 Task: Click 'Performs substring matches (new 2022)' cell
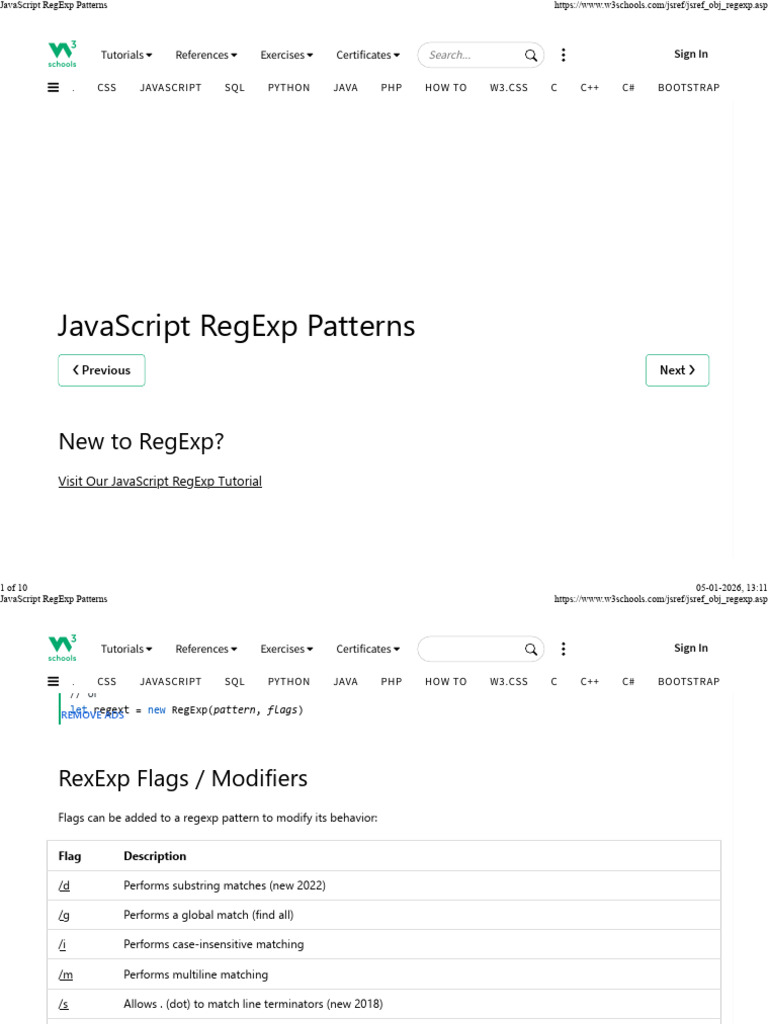click(225, 886)
